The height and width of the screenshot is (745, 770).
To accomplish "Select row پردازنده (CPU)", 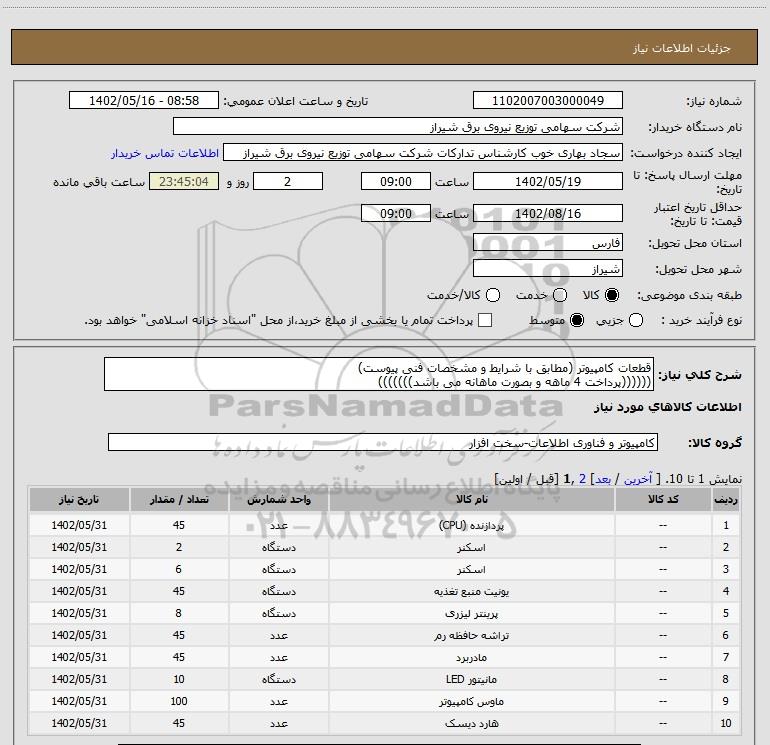I will point(384,525).
